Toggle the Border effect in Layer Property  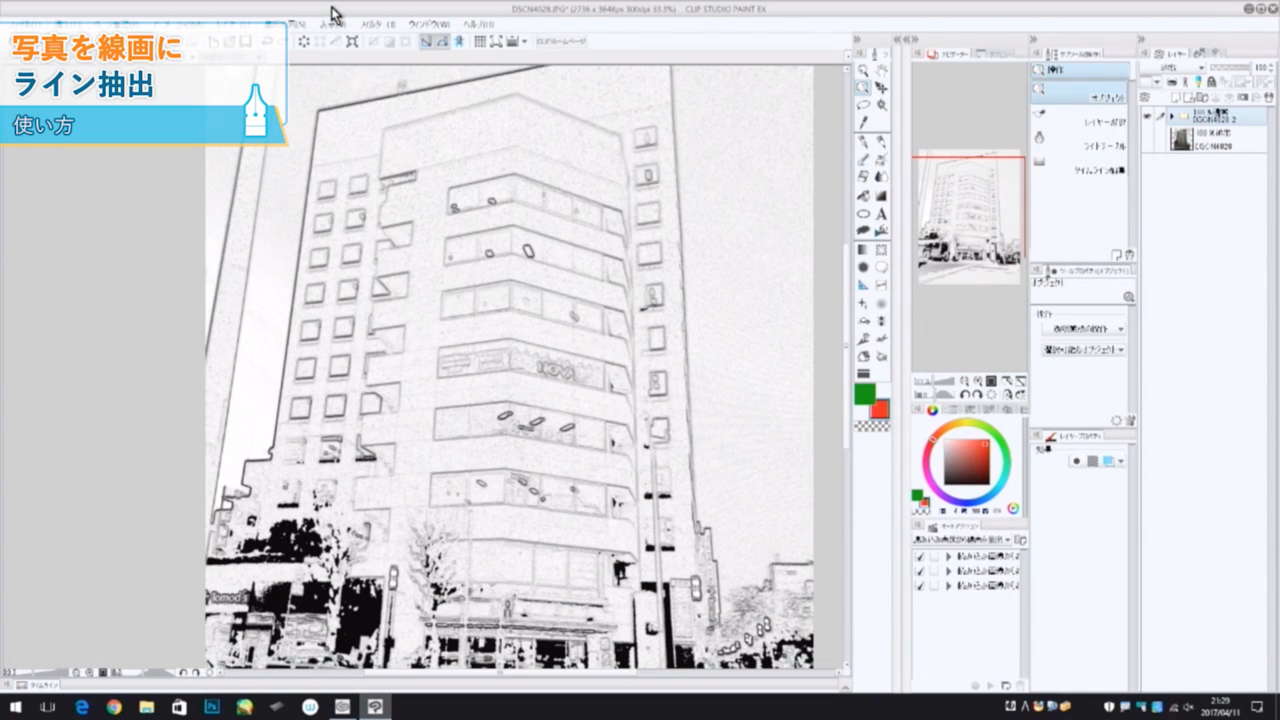[1076, 461]
